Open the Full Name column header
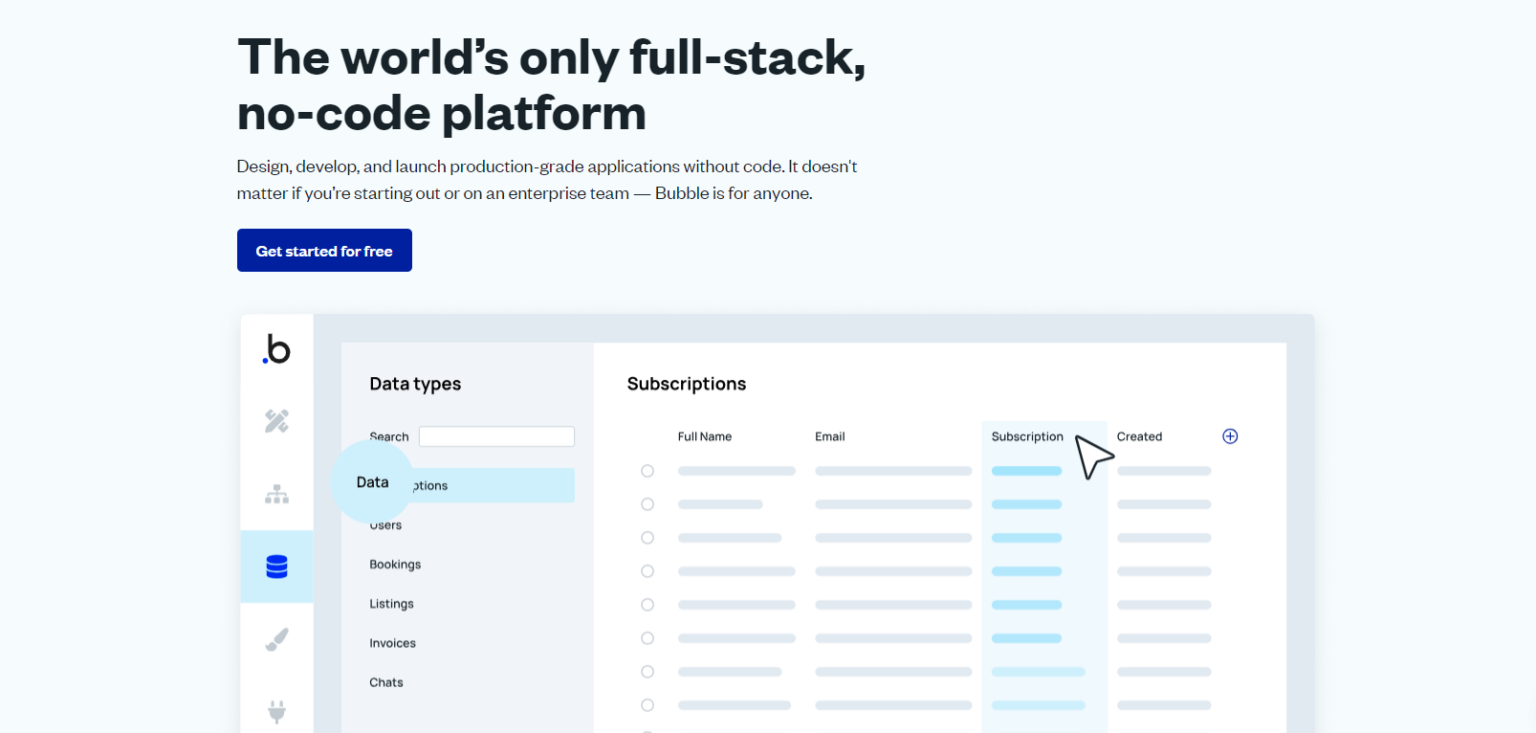The height and width of the screenshot is (733, 1536). pyautogui.click(x=705, y=436)
